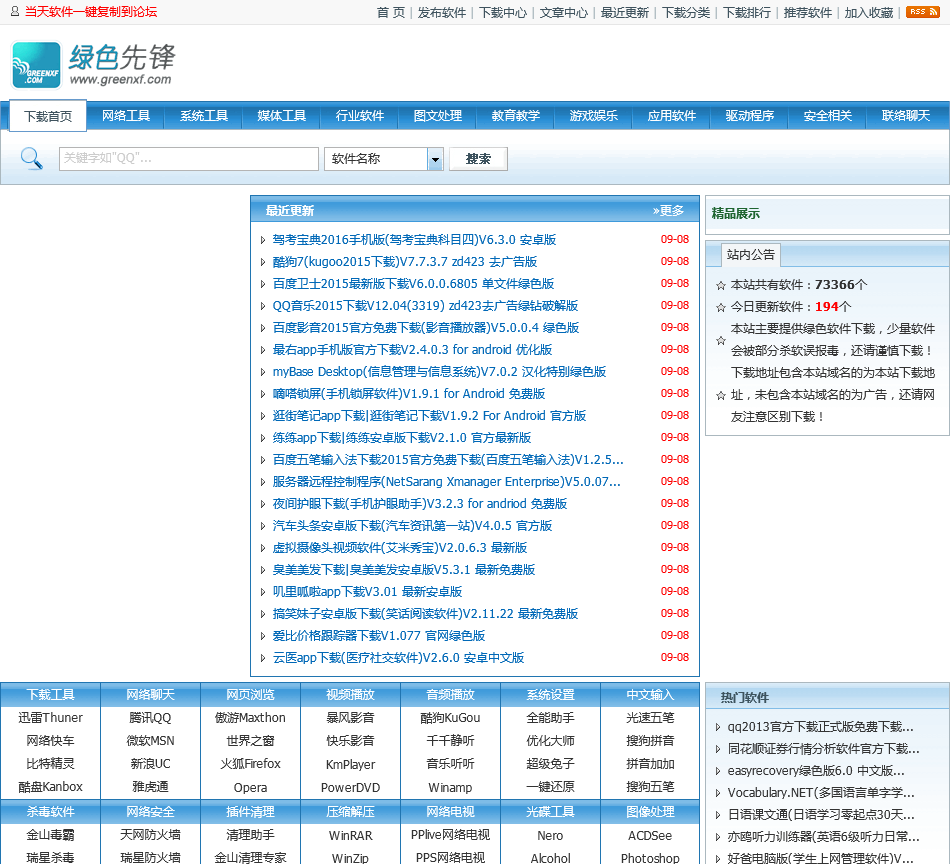950x864 pixels.
Task: Open the 一键还原 link
Action: coord(550,786)
